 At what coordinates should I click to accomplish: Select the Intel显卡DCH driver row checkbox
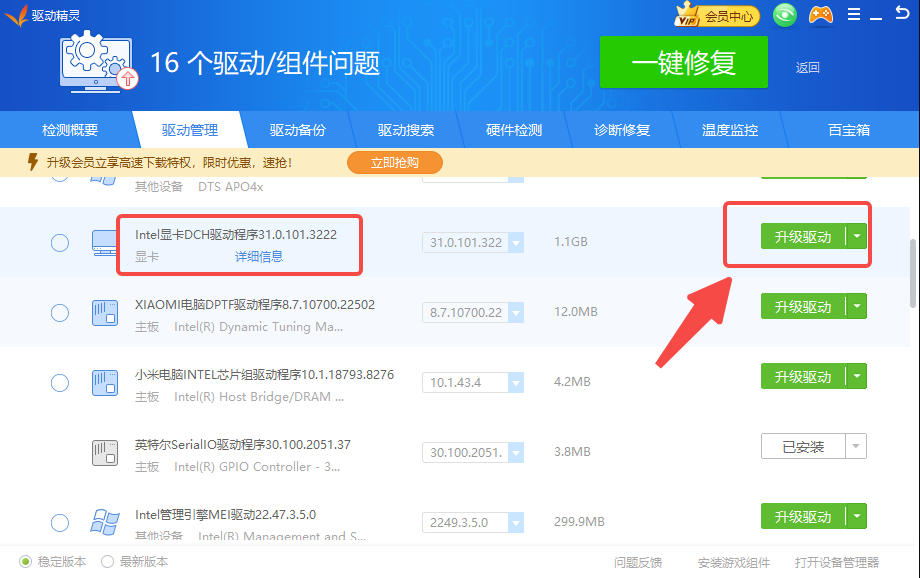tap(60, 243)
